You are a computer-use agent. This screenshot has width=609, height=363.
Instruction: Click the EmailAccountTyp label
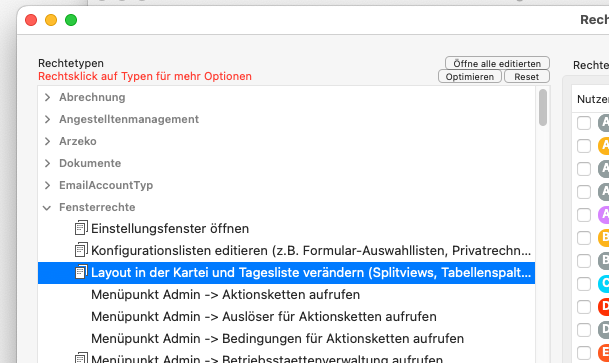pyautogui.click(x=106, y=185)
